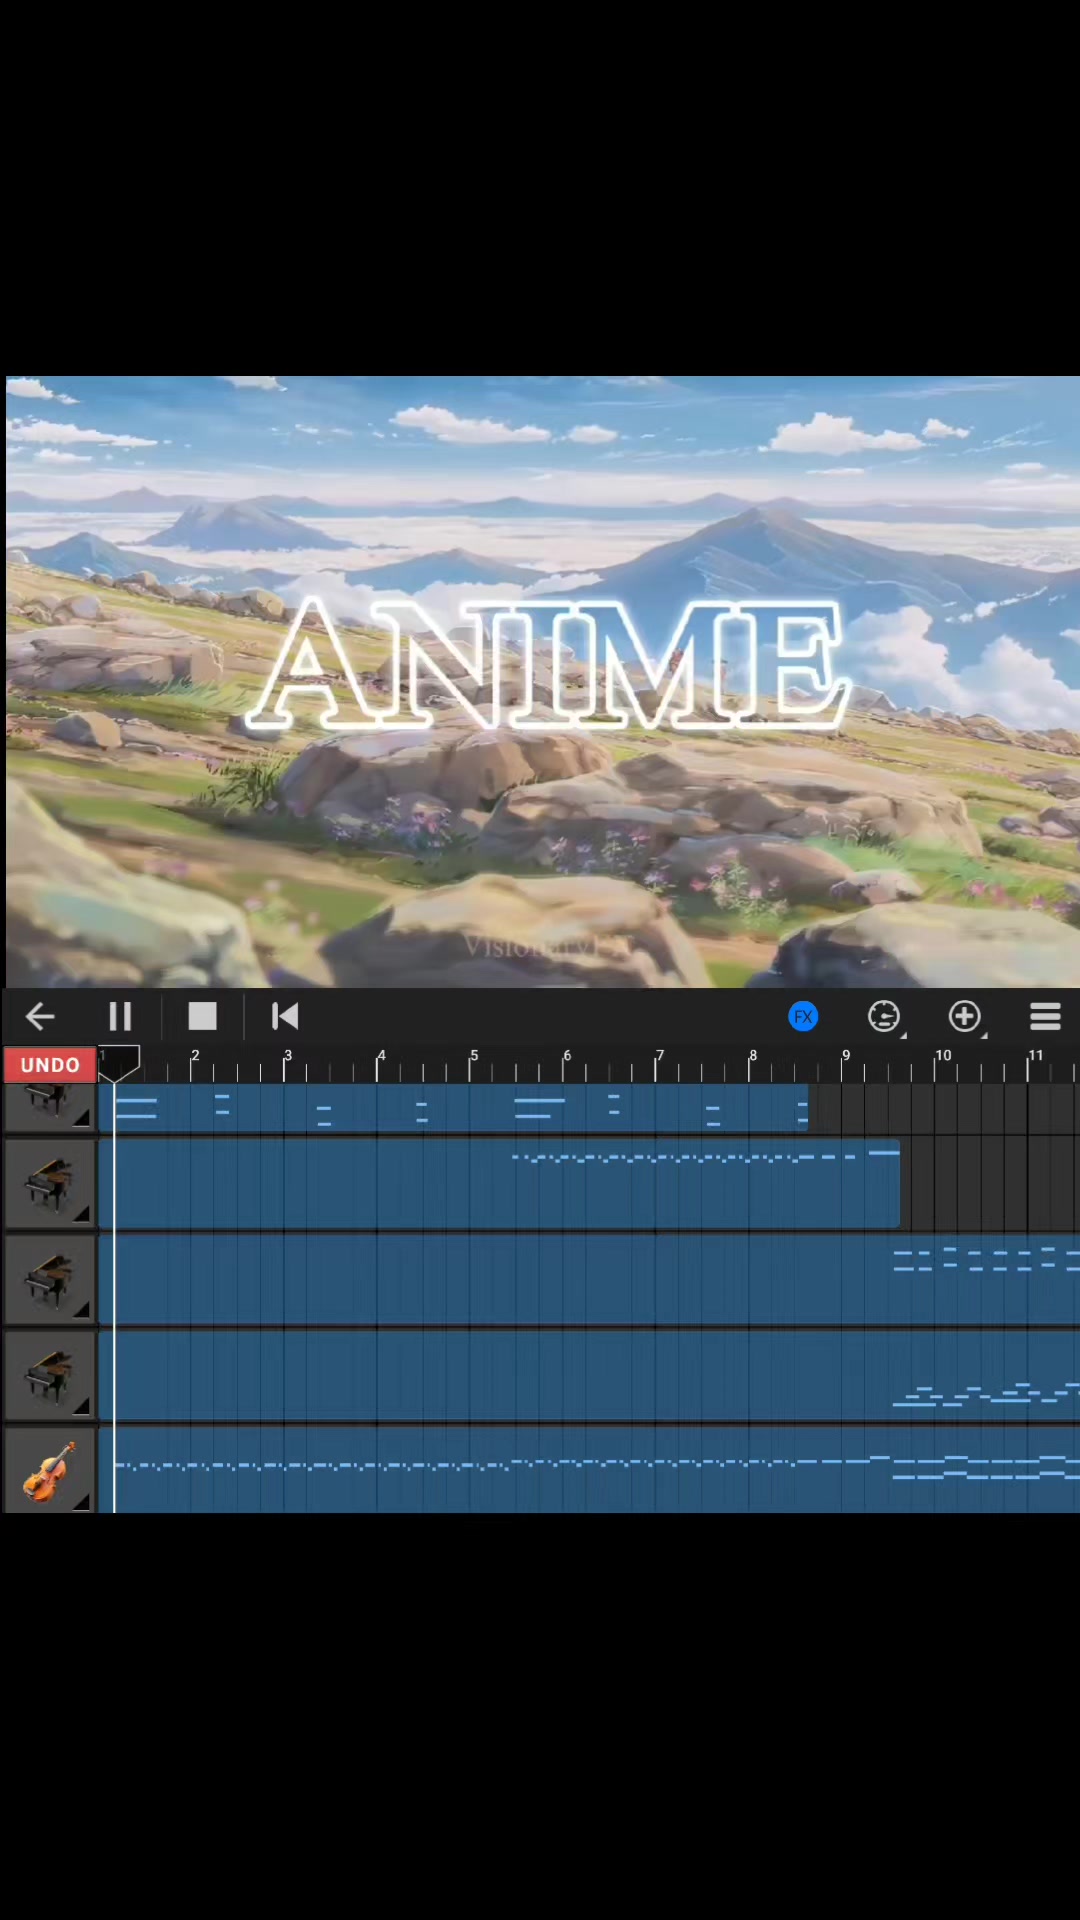Select the fourth piano track's MIDI clip

589,1377
